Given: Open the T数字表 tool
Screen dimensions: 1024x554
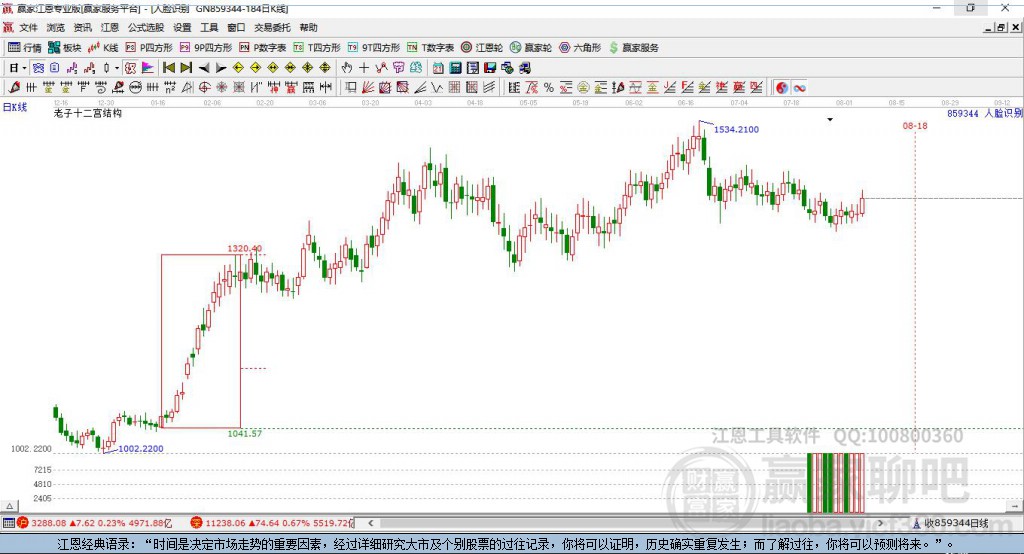Looking at the screenshot, I should click(430, 48).
